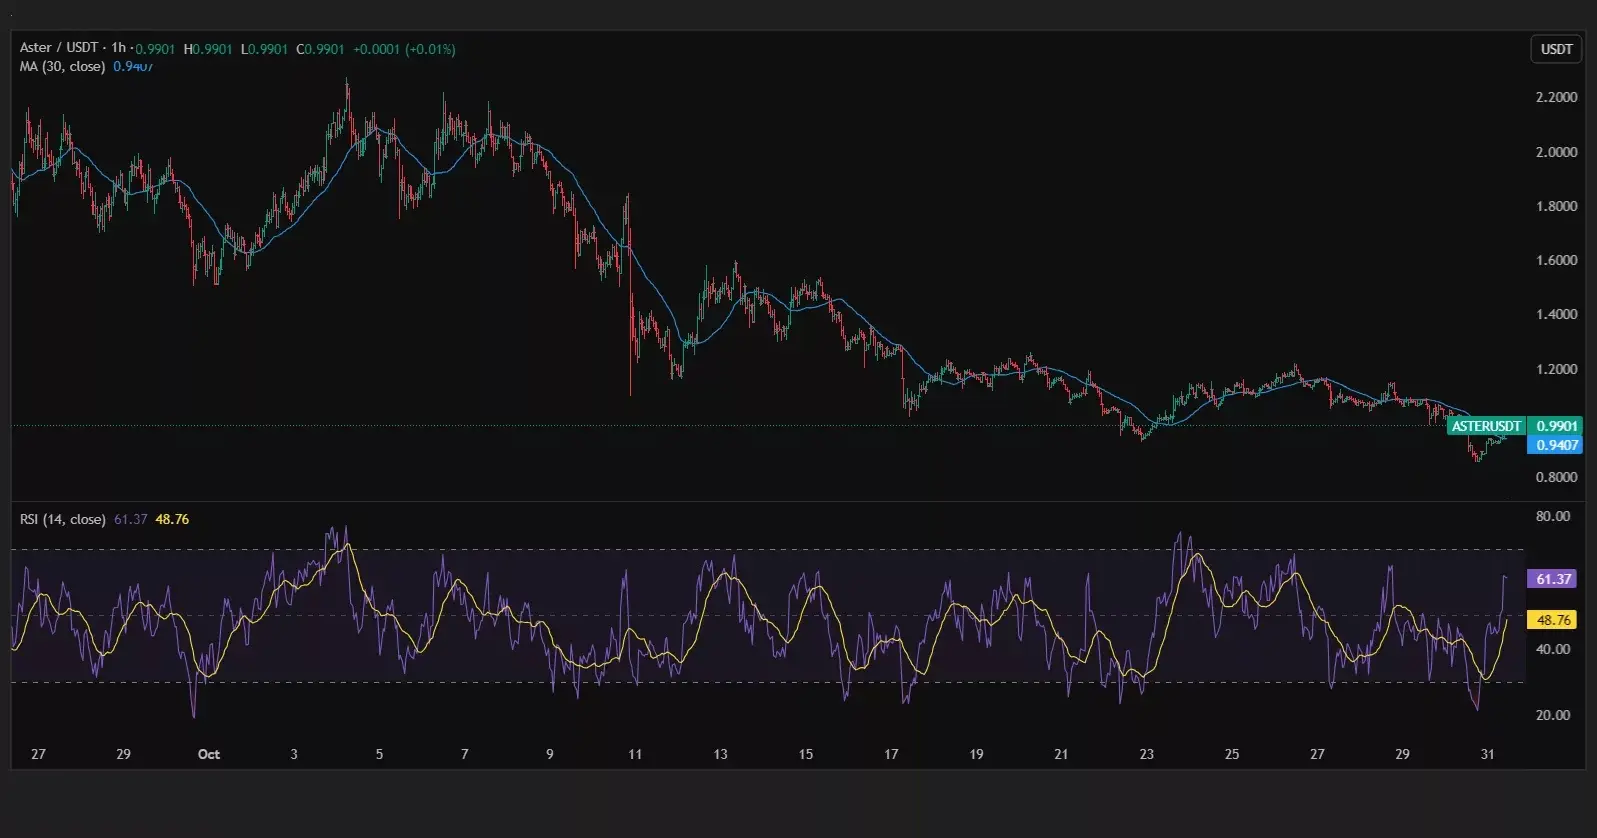1597x838 pixels.
Task: Click the 20.00 level on RSI scale
Action: (x=1553, y=715)
